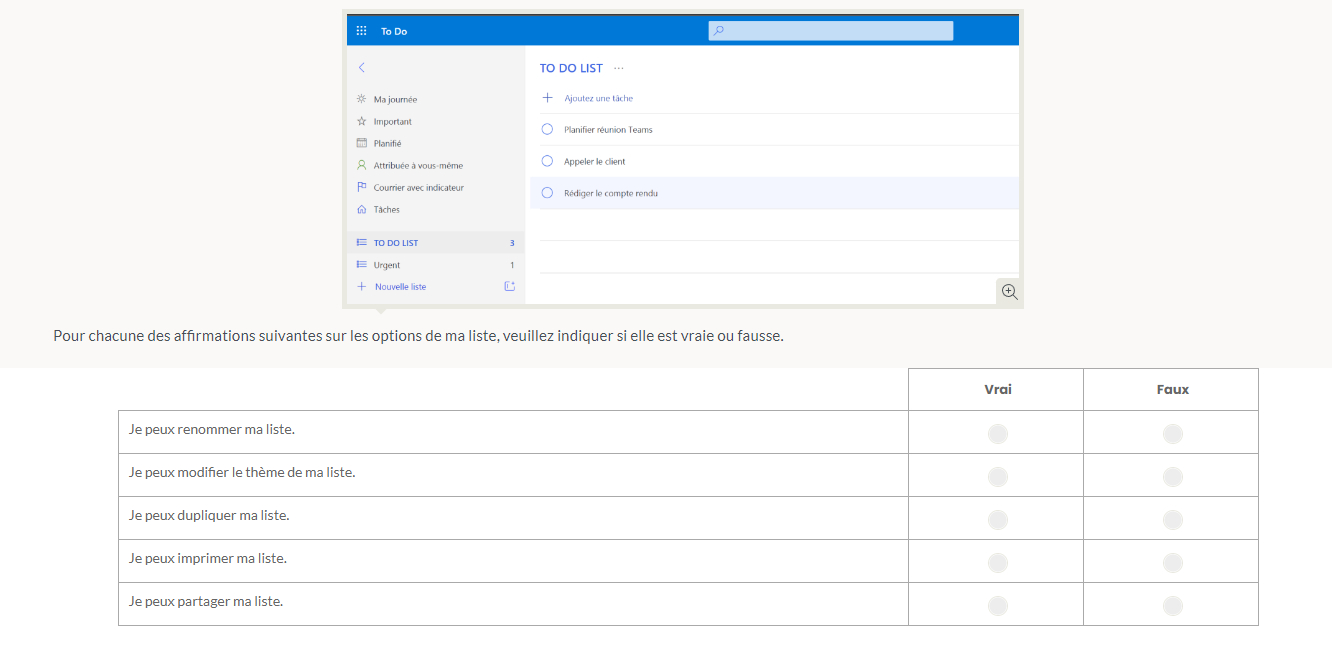Click the 'Rédiger le compte rendu' task

click(x=611, y=193)
